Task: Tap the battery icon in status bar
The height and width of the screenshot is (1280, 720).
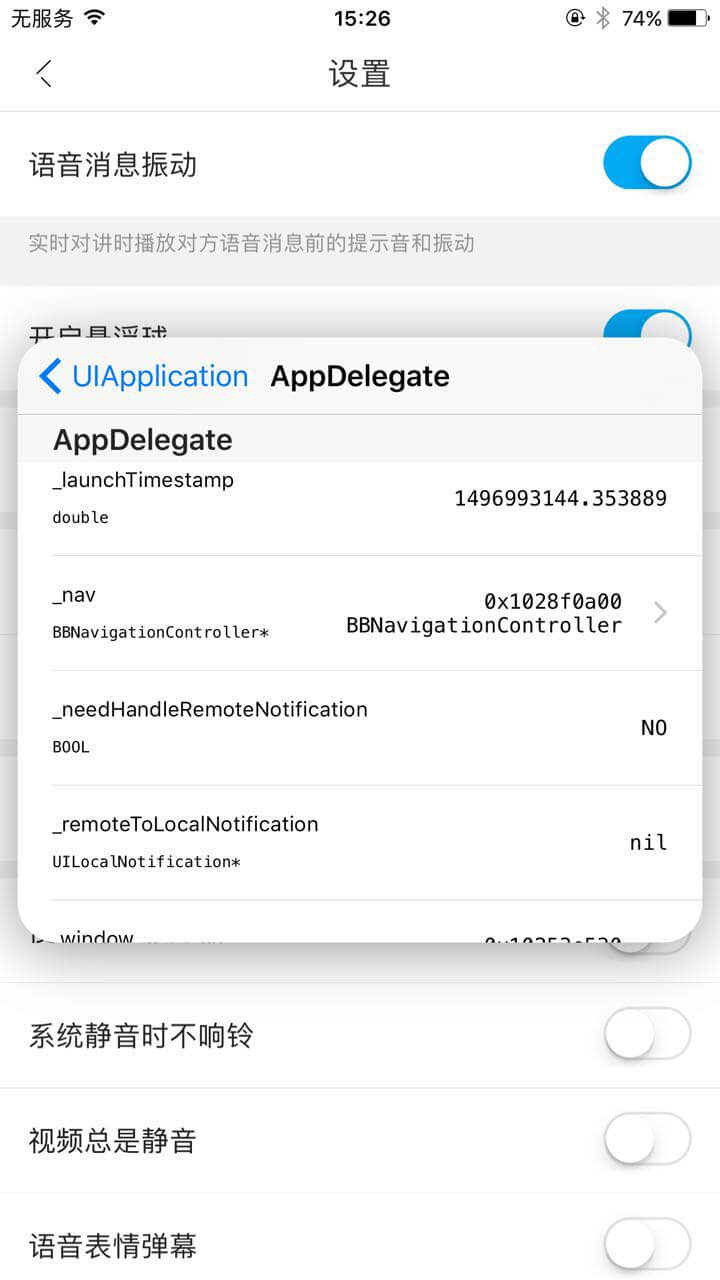Action: [688, 18]
